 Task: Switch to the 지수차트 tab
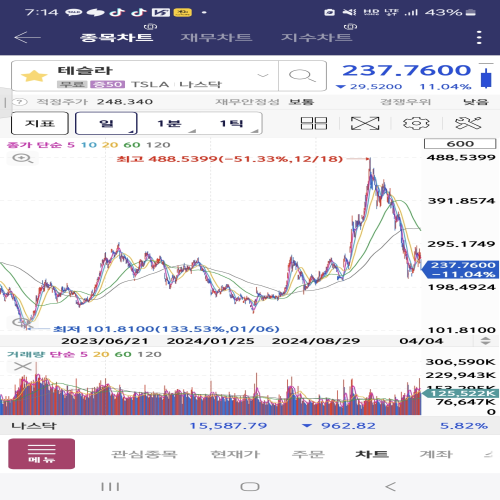click(316, 37)
